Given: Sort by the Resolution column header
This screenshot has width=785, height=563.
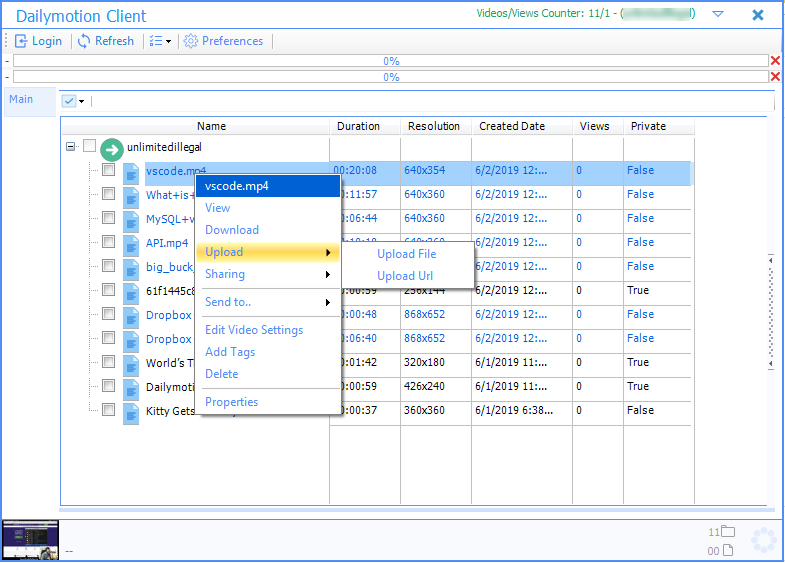Looking at the screenshot, I should pos(436,126).
